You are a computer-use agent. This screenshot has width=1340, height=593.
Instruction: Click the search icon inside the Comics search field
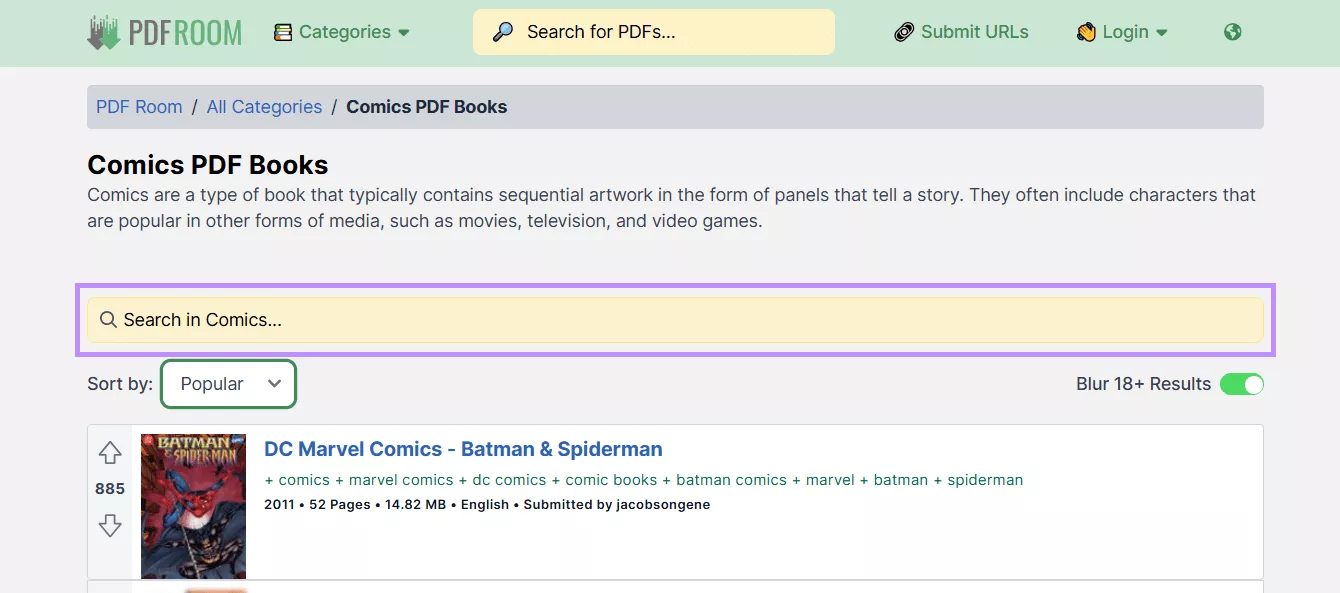108,320
